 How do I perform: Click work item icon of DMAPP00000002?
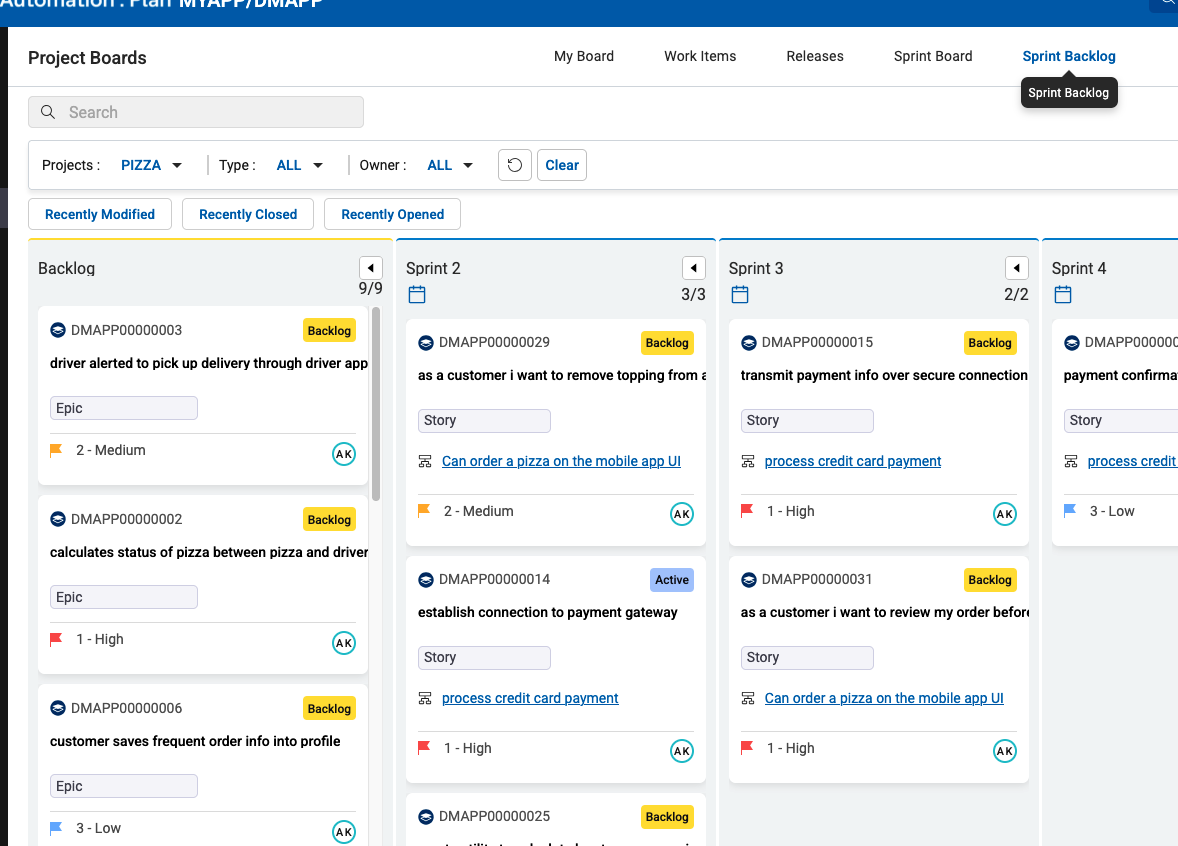coord(58,519)
